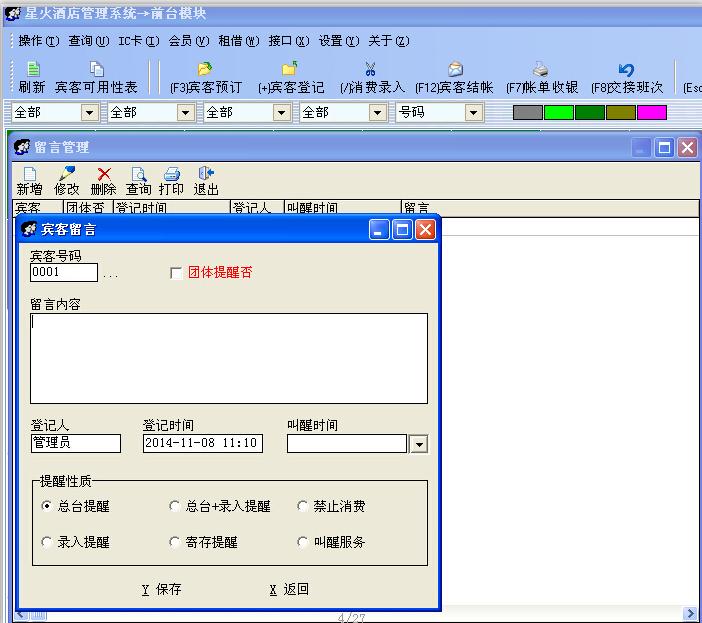Click the 登记时间 column header
The width and height of the screenshot is (702, 623).
coord(171,208)
